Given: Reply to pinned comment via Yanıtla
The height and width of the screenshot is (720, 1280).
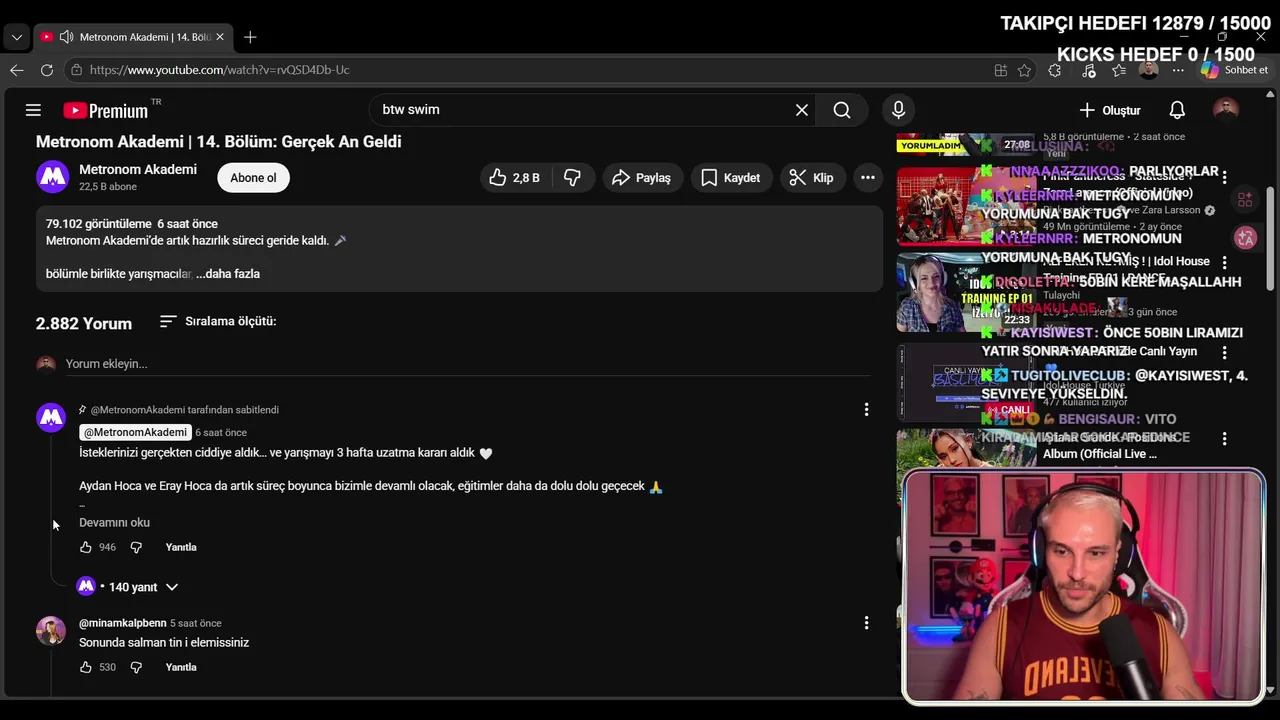Looking at the screenshot, I should 181,547.
